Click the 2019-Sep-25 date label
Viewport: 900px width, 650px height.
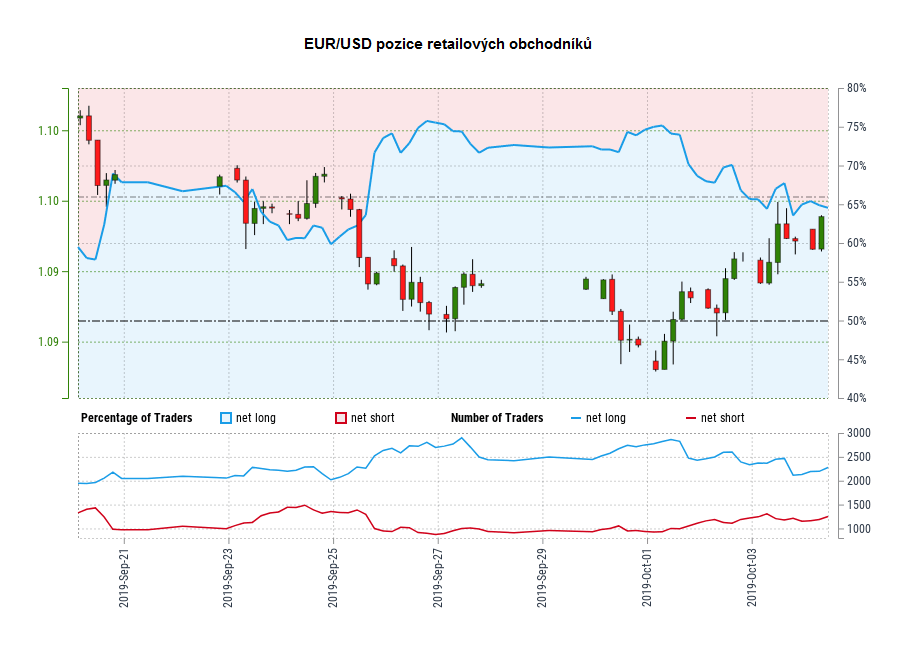coord(333,578)
